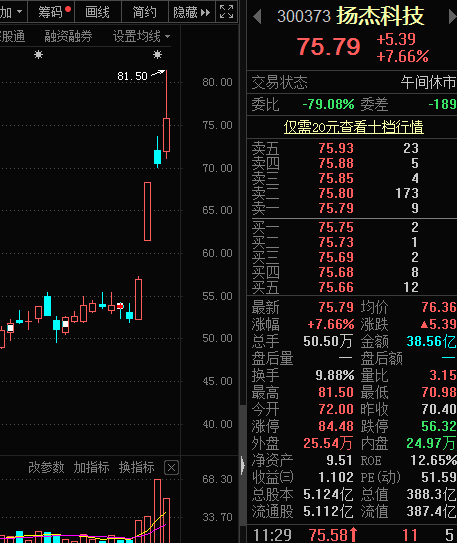Click the 换手 value 9.88%
Viewport: 457px width, 543px height.
point(335,375)
